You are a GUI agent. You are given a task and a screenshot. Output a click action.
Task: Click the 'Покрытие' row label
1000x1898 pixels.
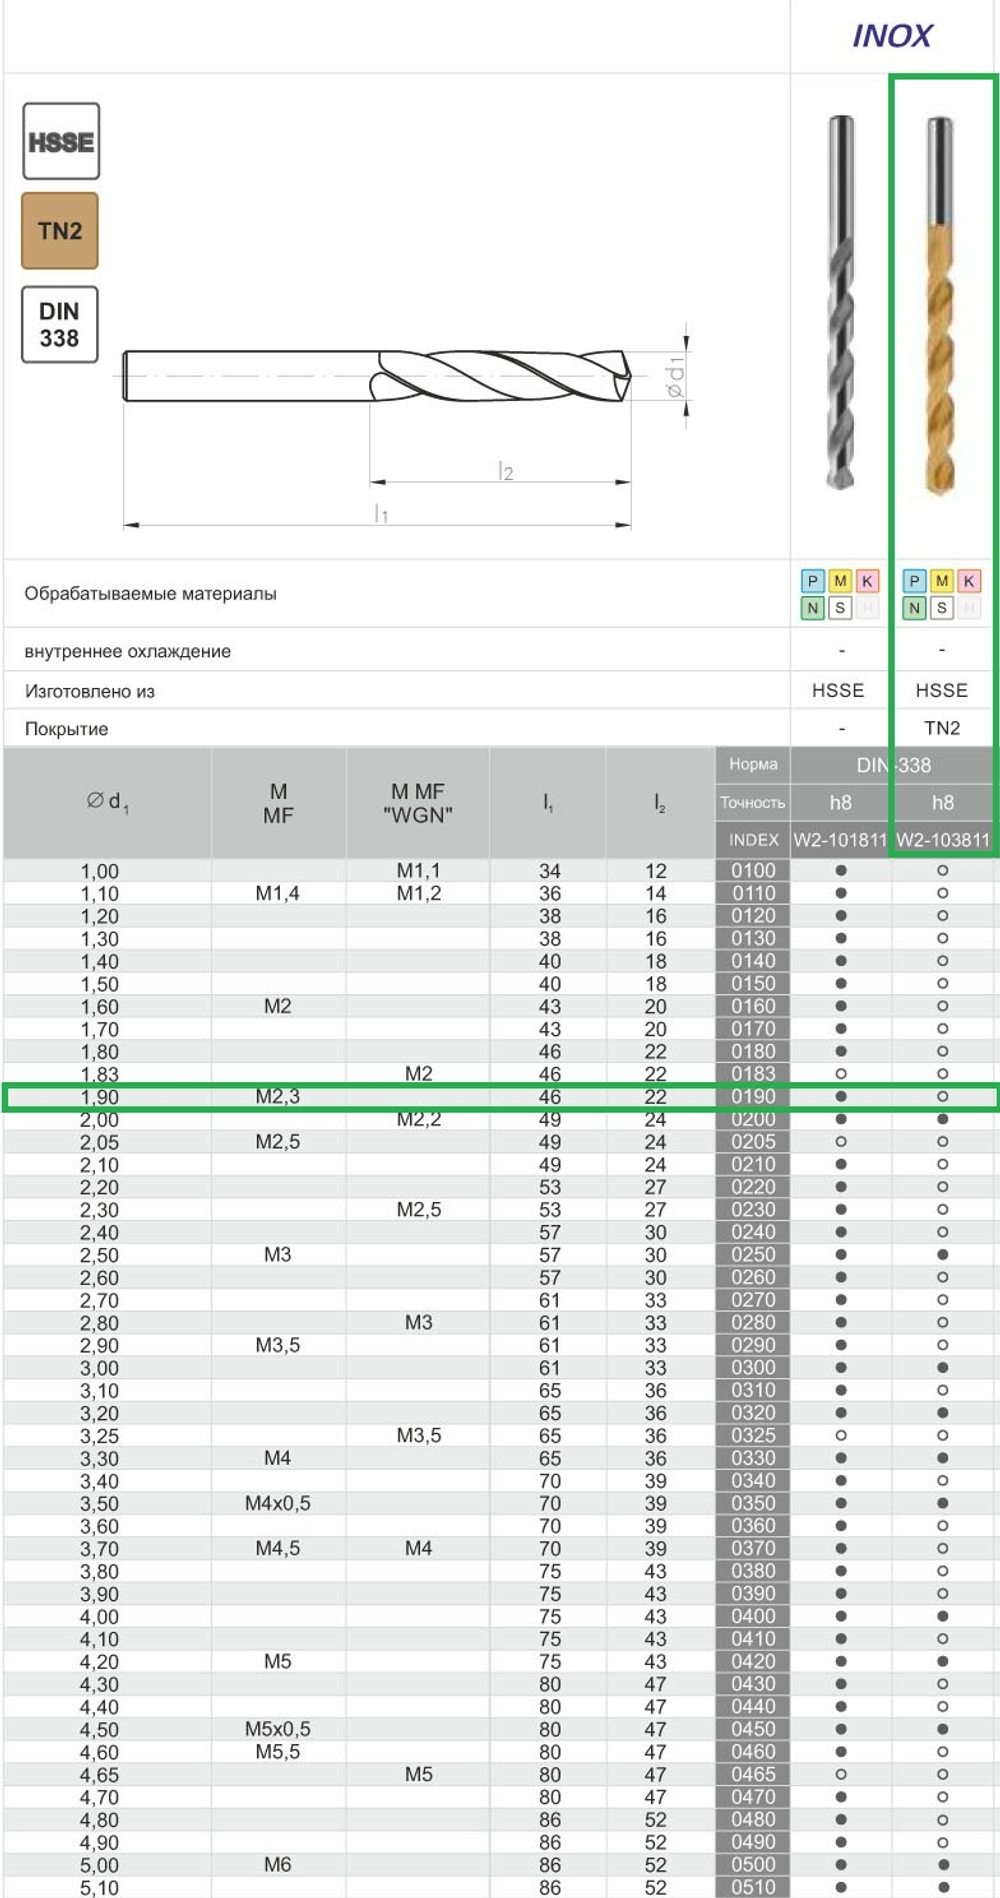point(66,729)
